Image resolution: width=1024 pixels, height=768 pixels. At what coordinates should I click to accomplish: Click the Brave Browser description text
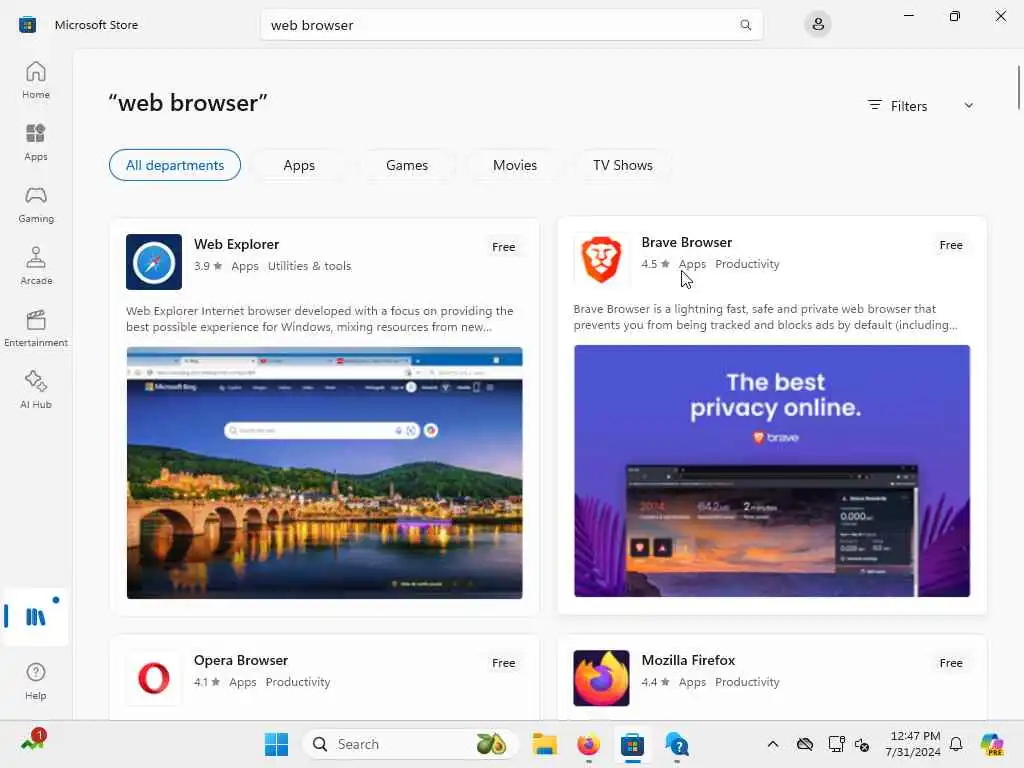pyautogui.click(x=765, y=317)
